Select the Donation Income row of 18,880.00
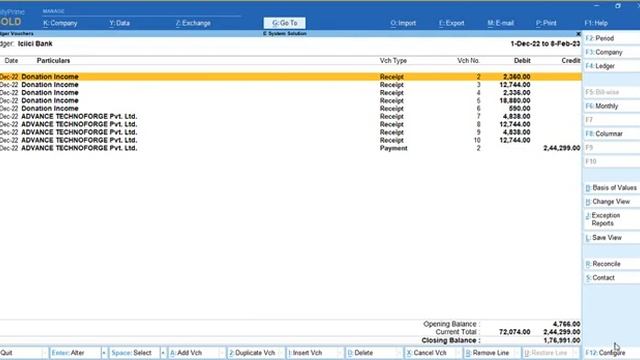 [291, 100]
